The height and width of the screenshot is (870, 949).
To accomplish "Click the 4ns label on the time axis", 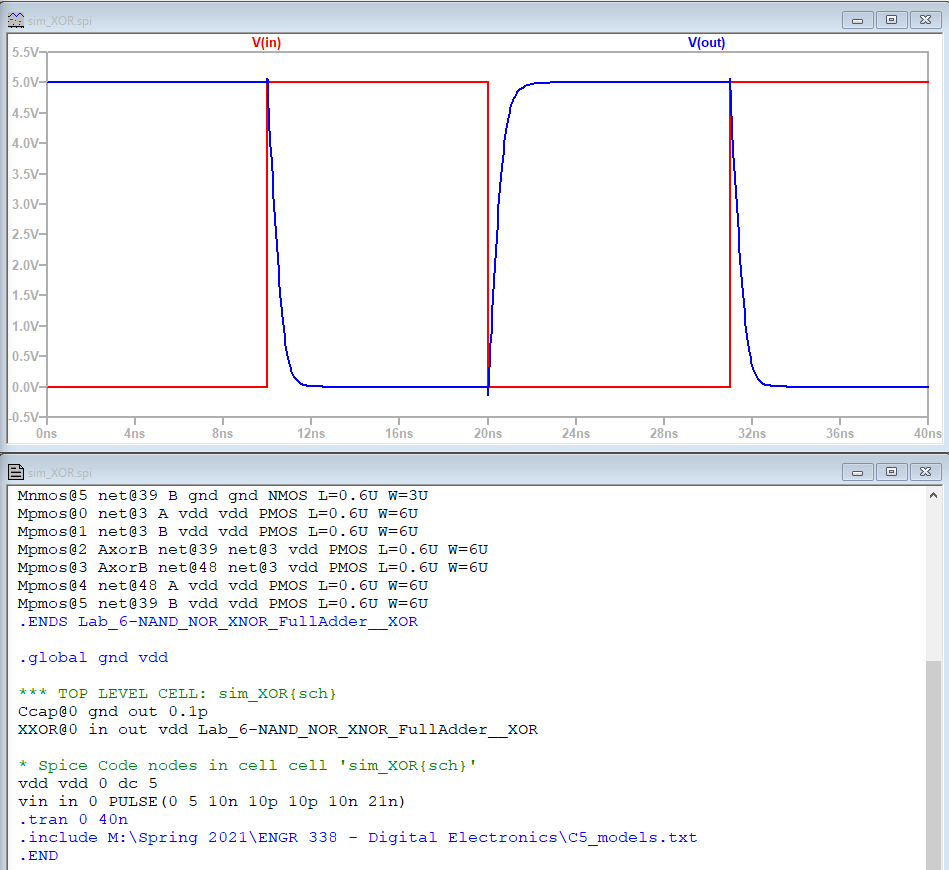I will coord(134,433).
